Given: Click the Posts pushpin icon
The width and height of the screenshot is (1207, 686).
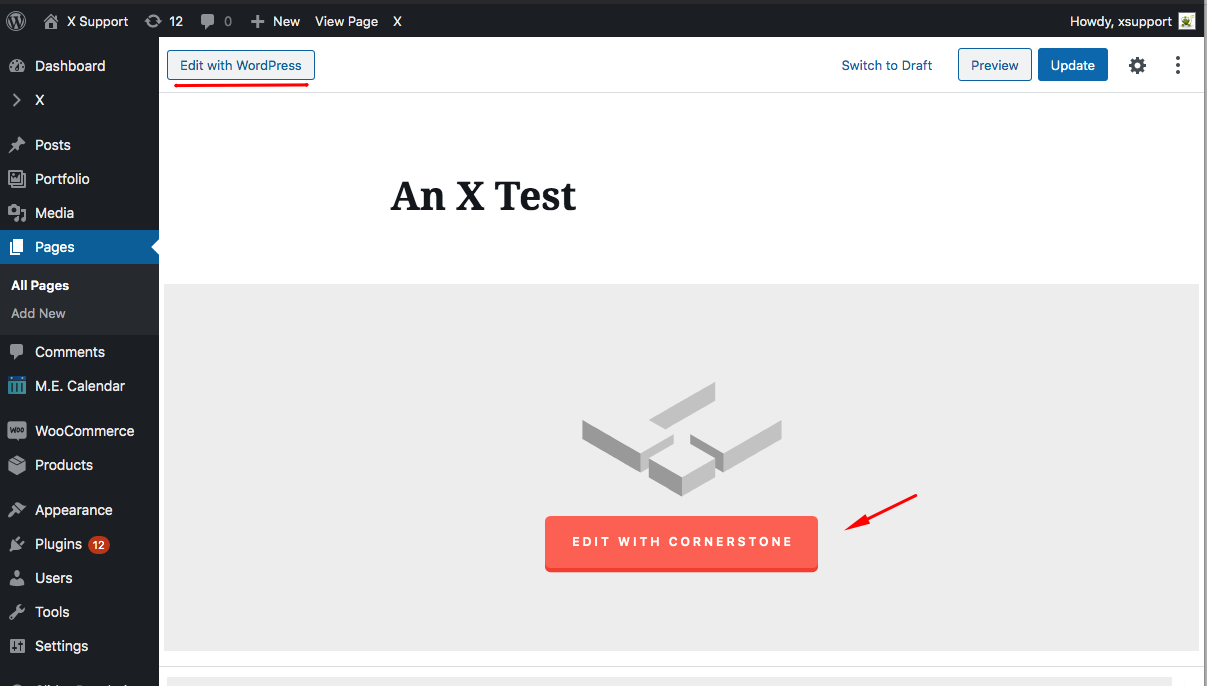Looking at the screenshot, I should [17, 145].
